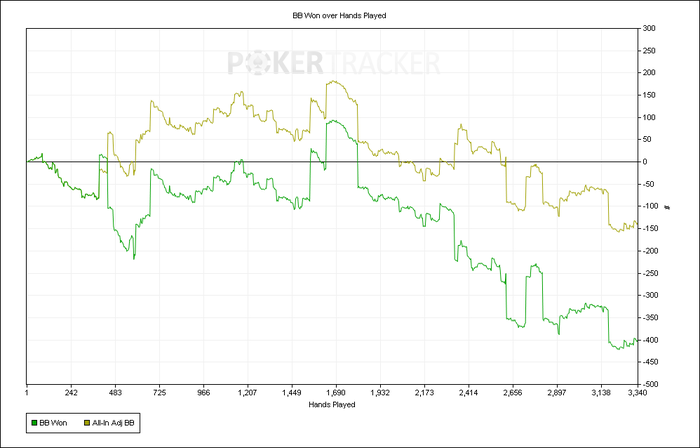Click x-axis tick label 3,138
Image resolution: width=700 pixels, height=448 pixels.
601,393
